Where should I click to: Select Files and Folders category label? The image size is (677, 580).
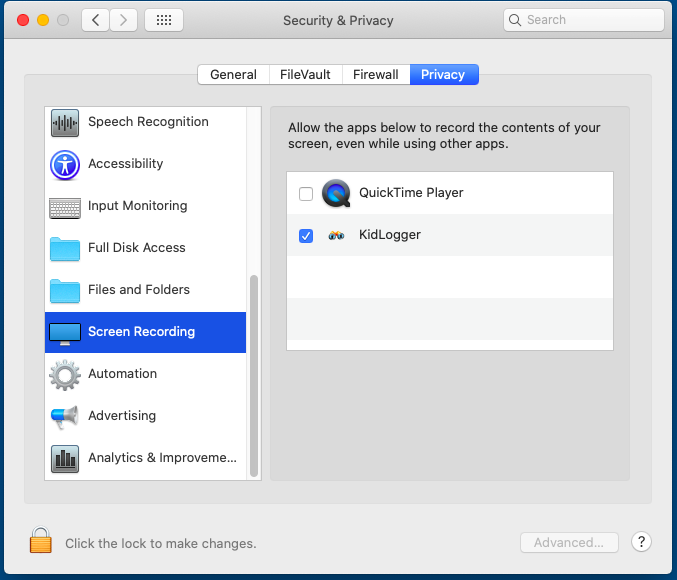(x=139, y=289)
